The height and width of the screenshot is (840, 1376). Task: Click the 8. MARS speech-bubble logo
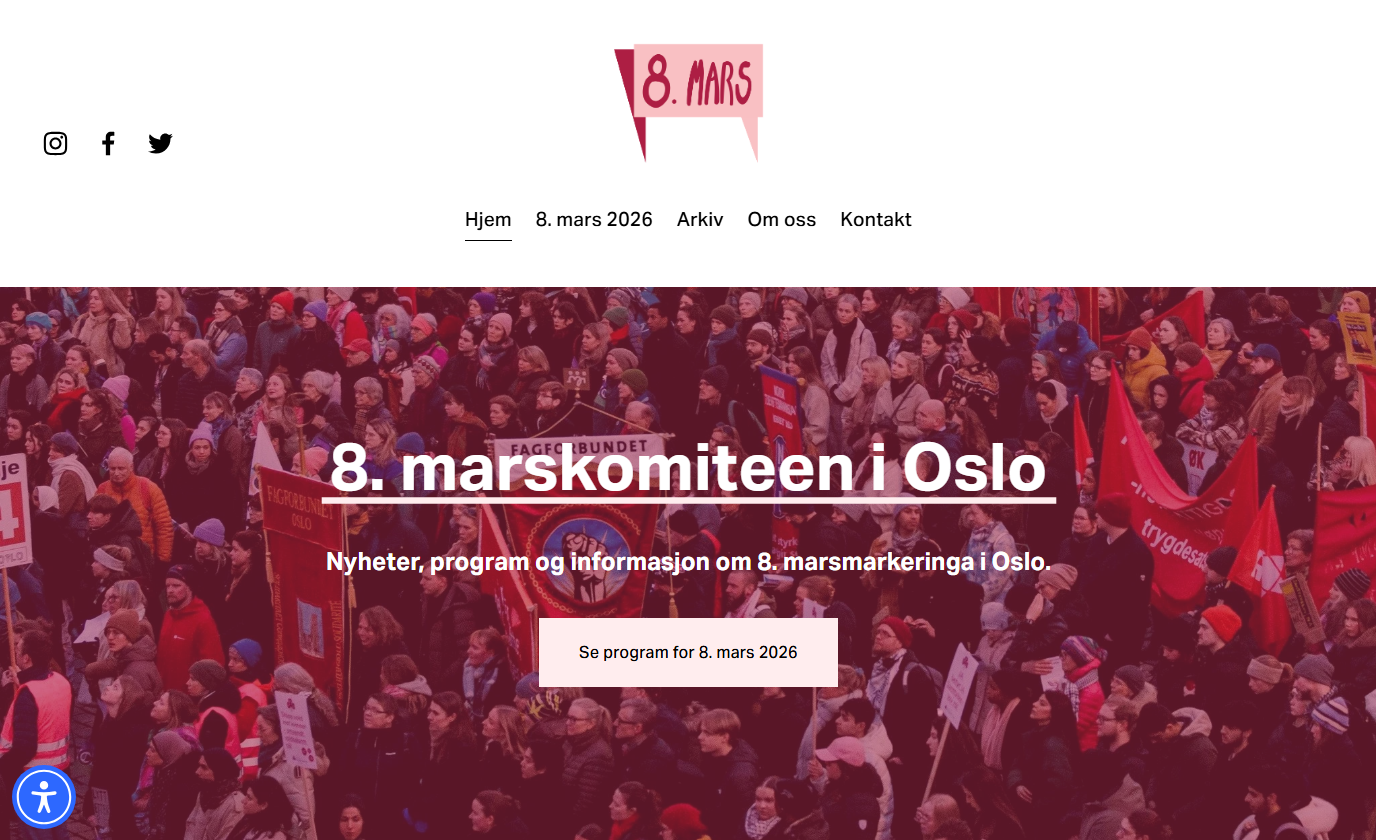pos(688,102)
